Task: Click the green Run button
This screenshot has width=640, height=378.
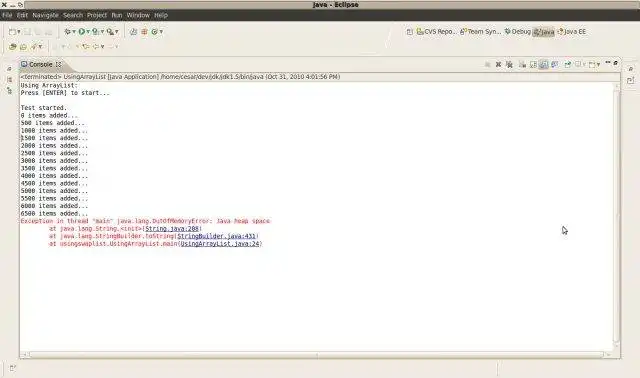Action: tap(82, 31)
